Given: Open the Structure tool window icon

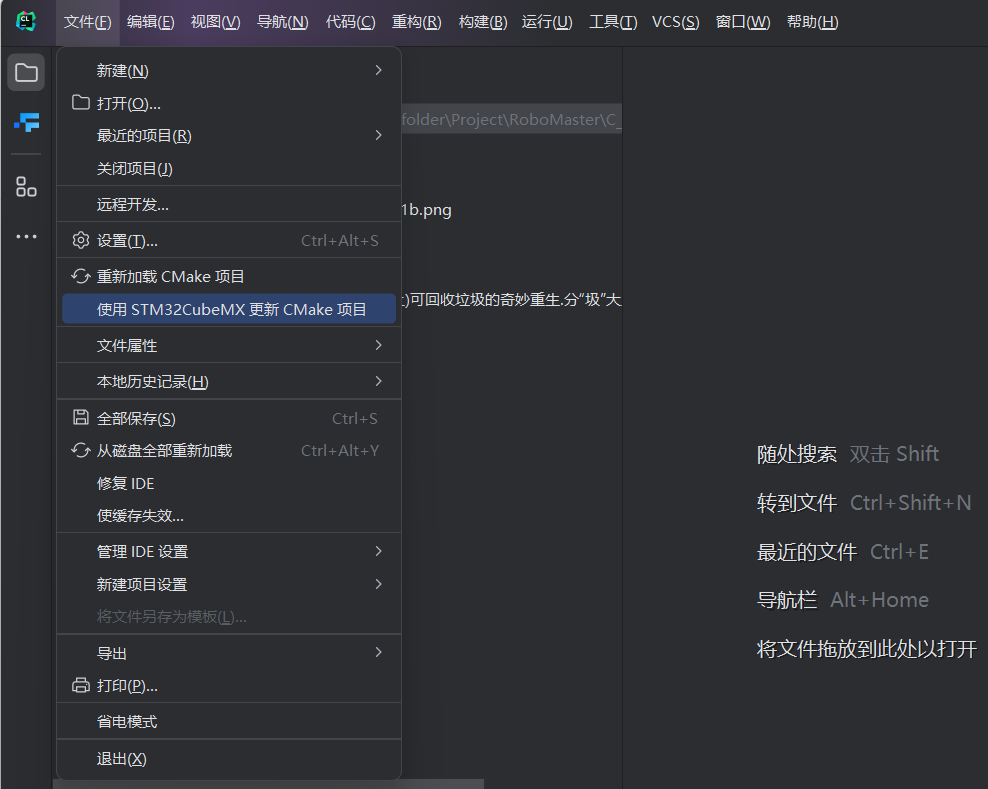Looking at the screenshot, I should pos(26,187).
